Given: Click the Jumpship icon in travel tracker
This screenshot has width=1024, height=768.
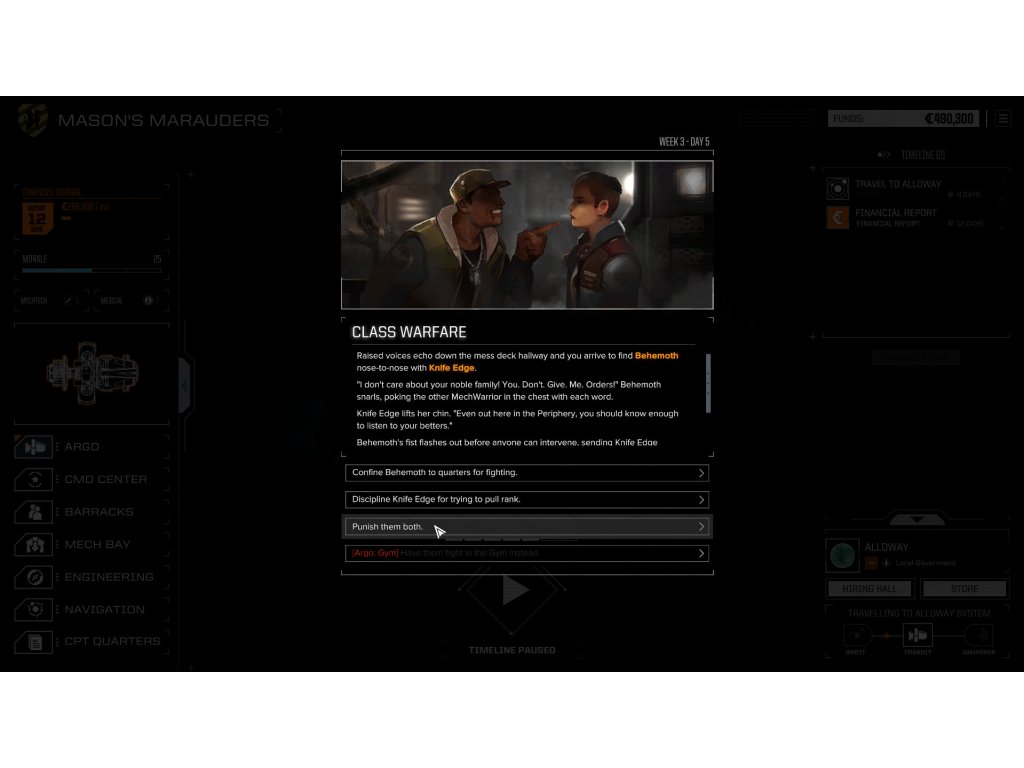Looking at the screenshot, I should 978,635.
